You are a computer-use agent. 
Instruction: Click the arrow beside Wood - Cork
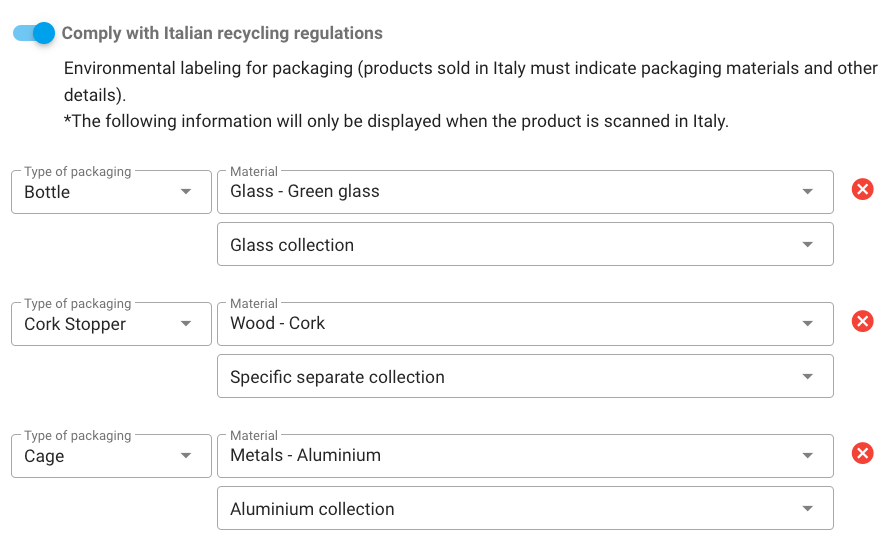[808, 324]
